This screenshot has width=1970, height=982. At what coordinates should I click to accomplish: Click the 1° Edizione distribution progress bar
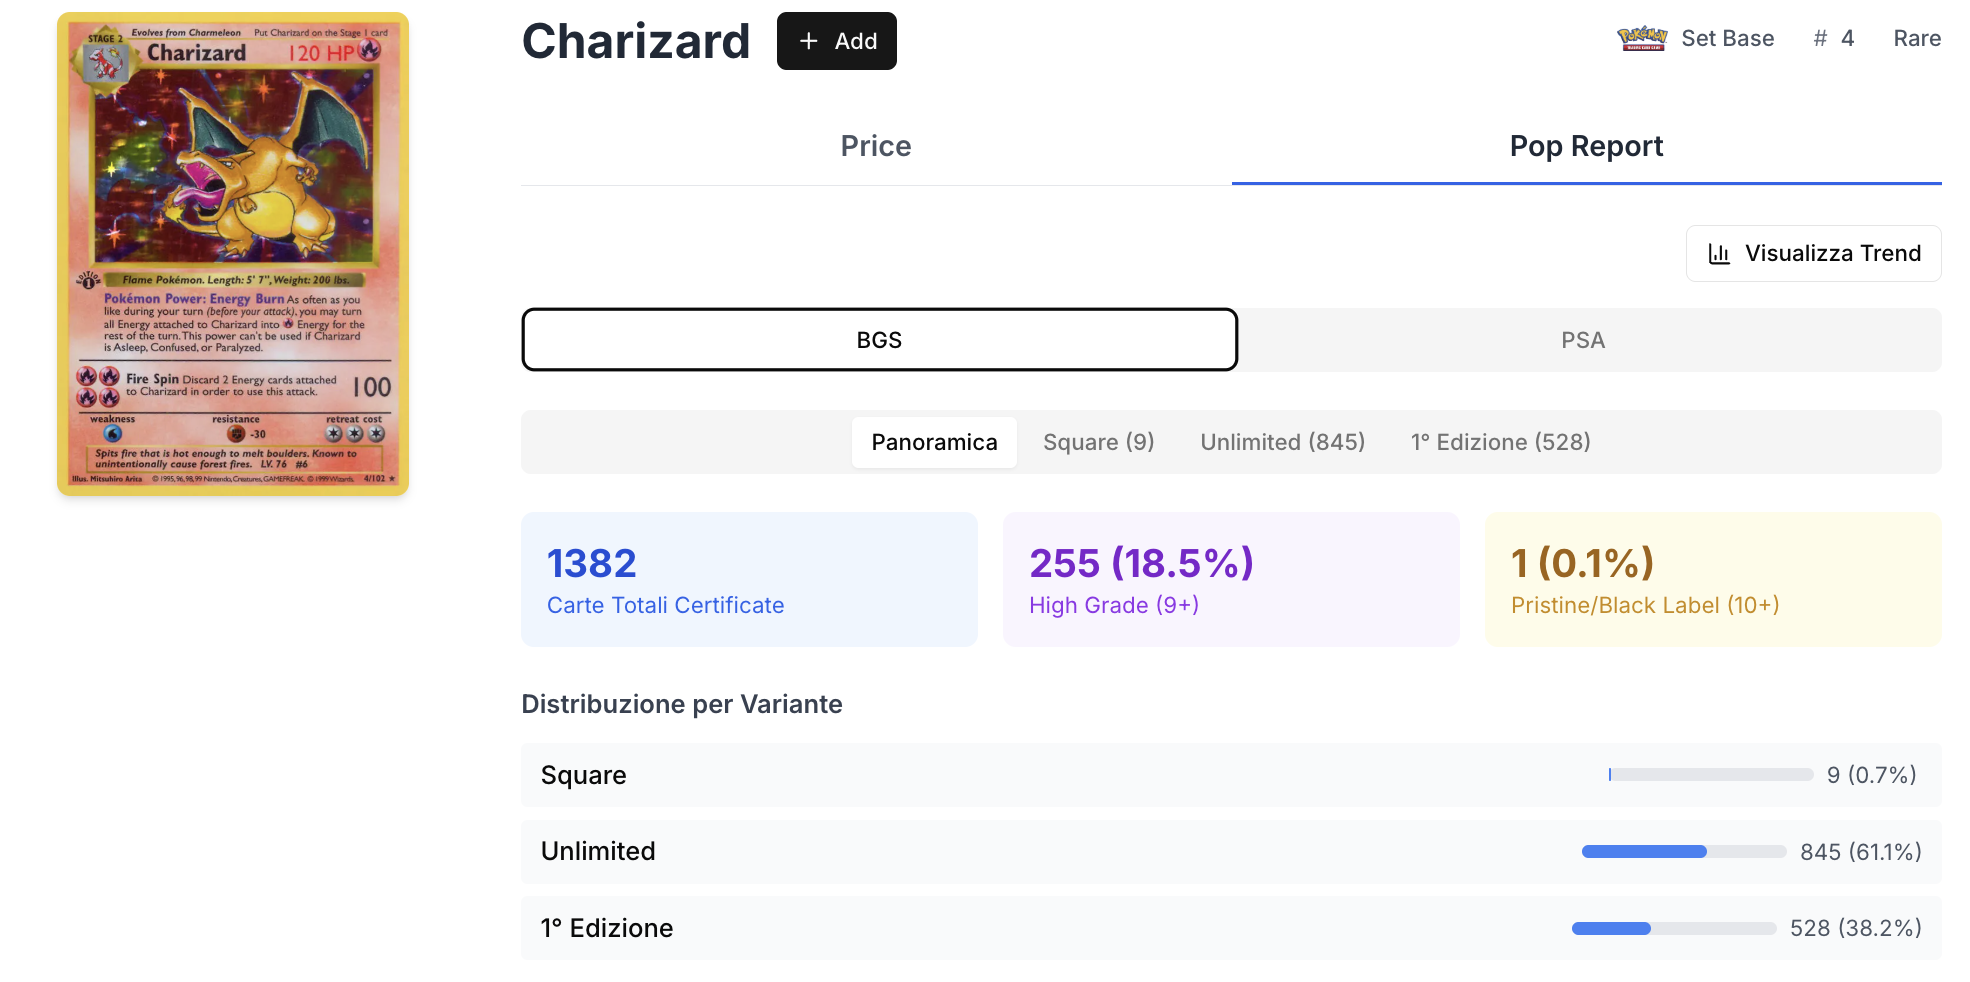pos(1673,929)
